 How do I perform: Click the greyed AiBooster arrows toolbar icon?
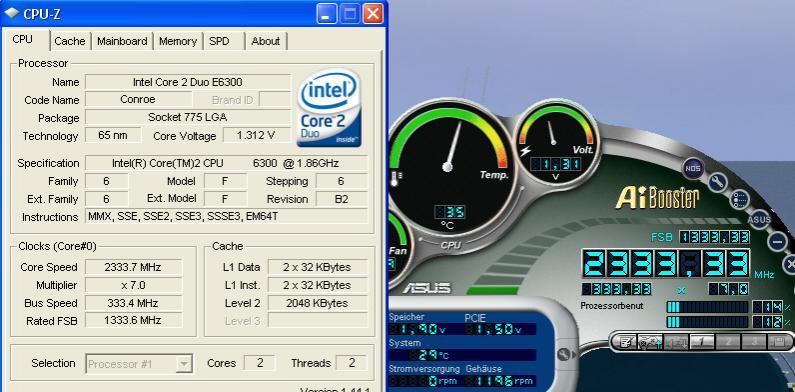(x=675, y=342)
